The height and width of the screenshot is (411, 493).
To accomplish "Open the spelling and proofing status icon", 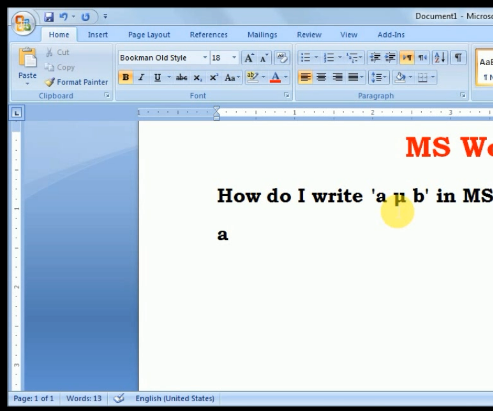I will click(x=119, y=398).
